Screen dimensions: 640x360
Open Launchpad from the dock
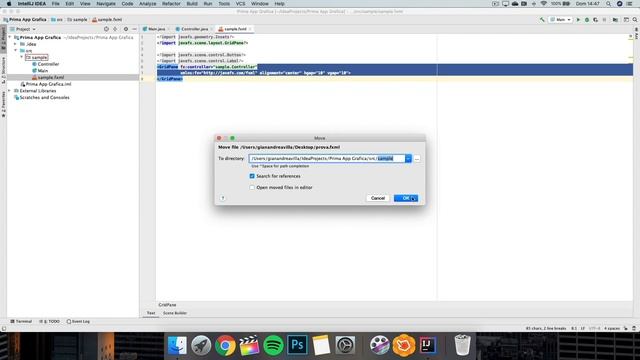click(x=201, y=345)
